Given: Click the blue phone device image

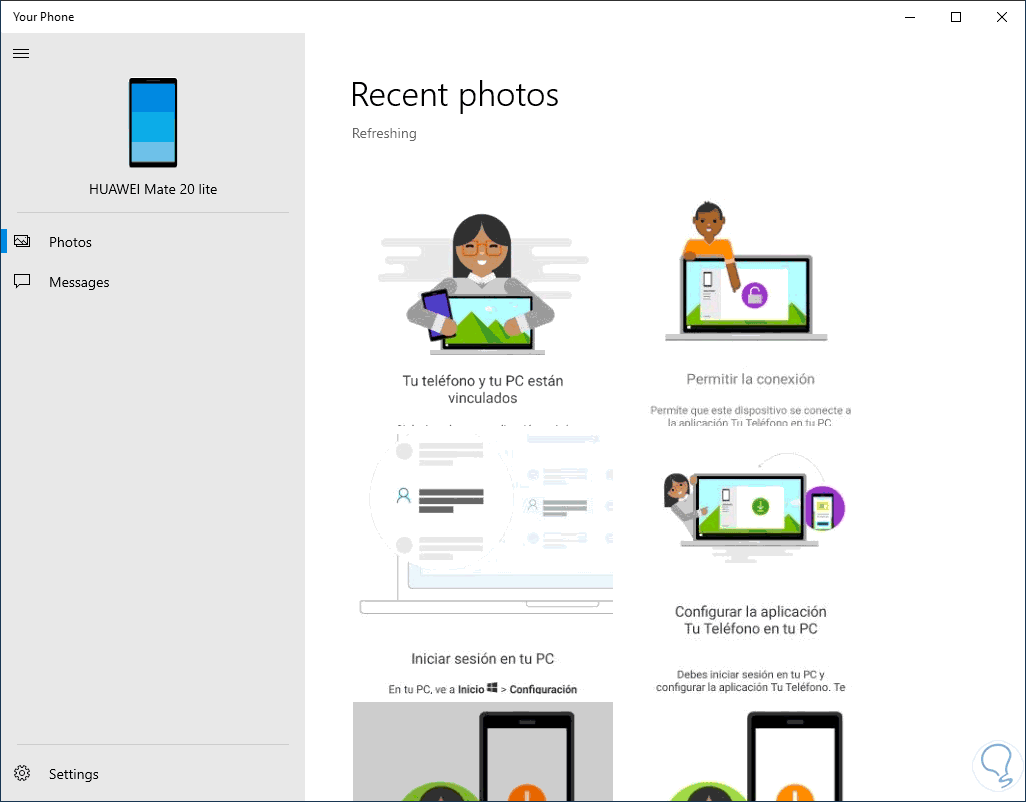Looking at the screenshot, I should (153, 122).
